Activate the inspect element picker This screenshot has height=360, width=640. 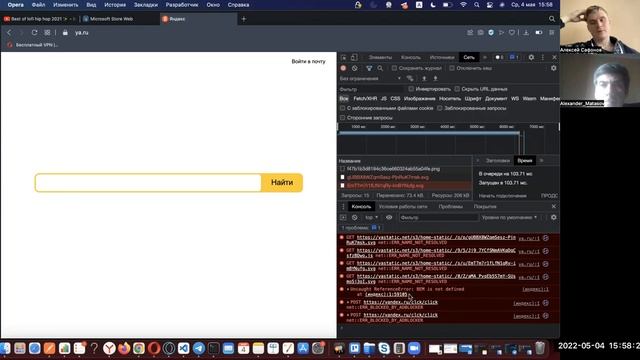344,58
